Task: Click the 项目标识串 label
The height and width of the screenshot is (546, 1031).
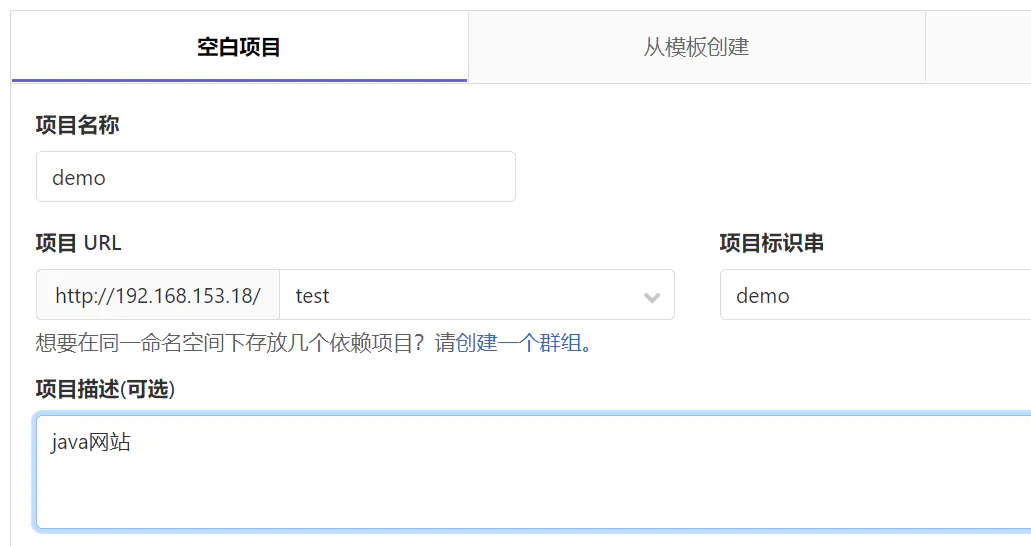Action: click(771, 243)
